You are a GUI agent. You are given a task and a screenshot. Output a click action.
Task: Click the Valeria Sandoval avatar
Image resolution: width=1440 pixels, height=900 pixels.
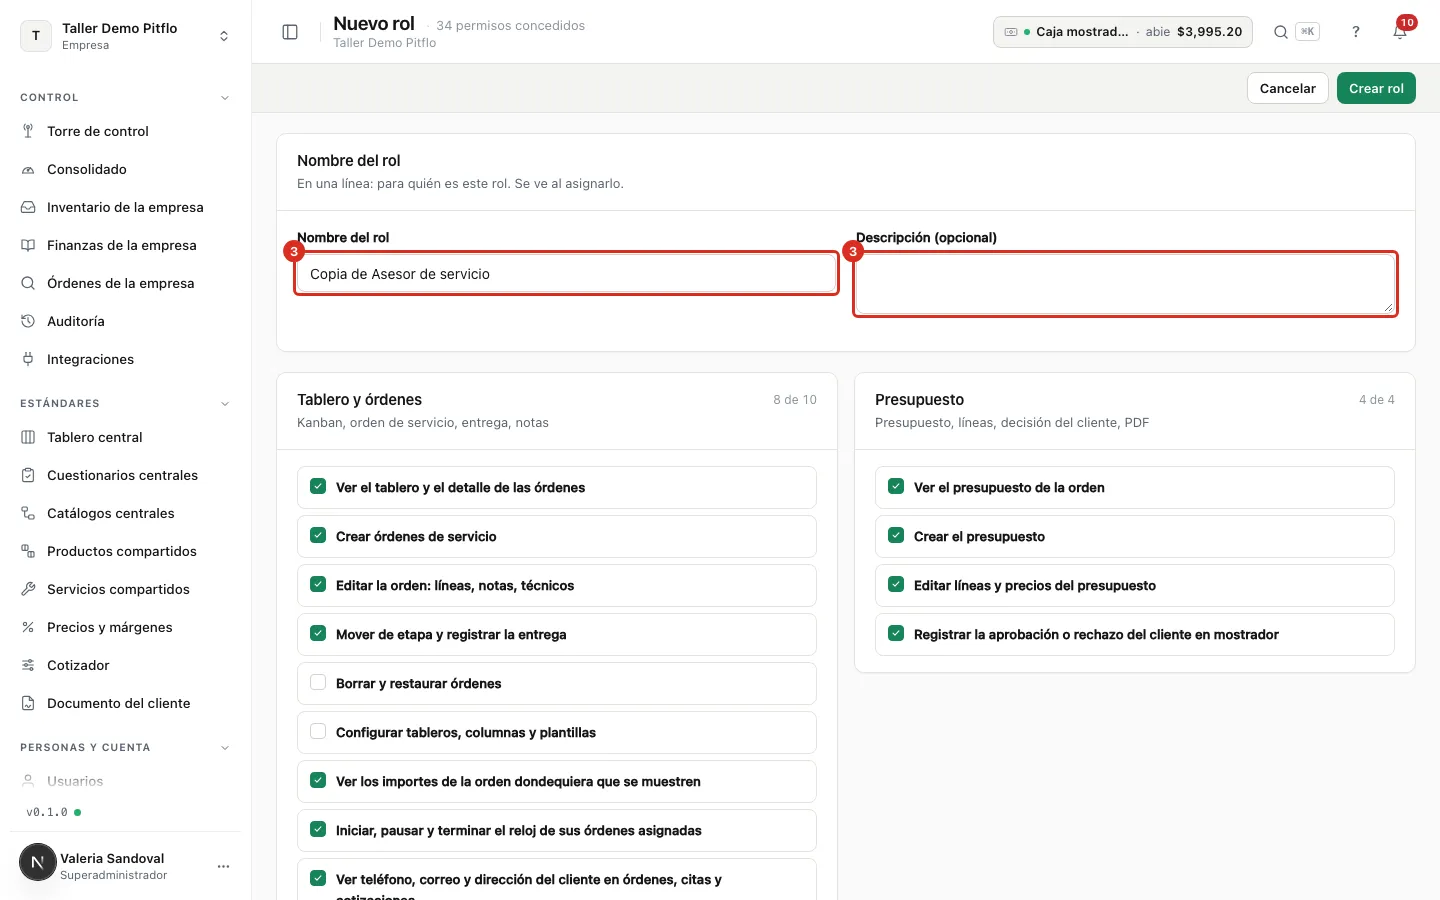(x=38, y=862)
